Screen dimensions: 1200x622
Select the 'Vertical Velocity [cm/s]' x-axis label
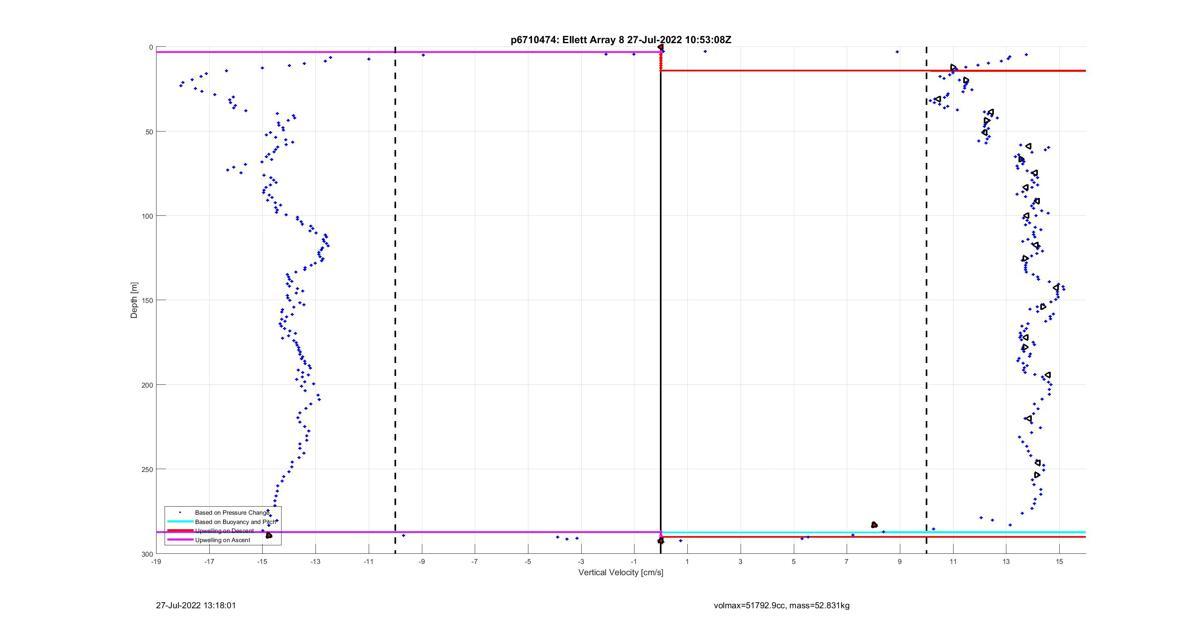pos(622,572)
